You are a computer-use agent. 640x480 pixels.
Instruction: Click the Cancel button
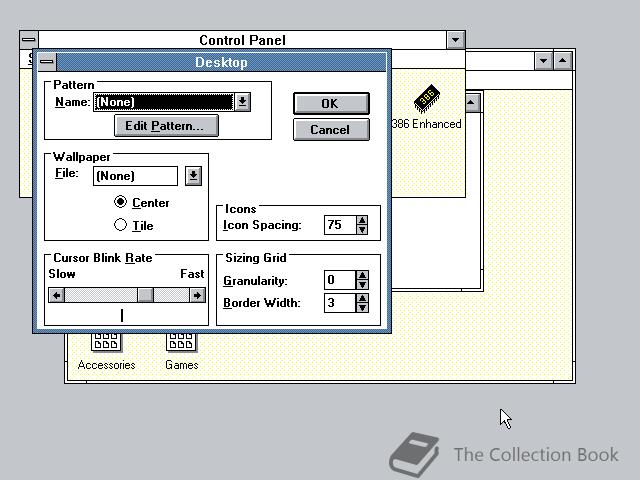tap(331, 129)
